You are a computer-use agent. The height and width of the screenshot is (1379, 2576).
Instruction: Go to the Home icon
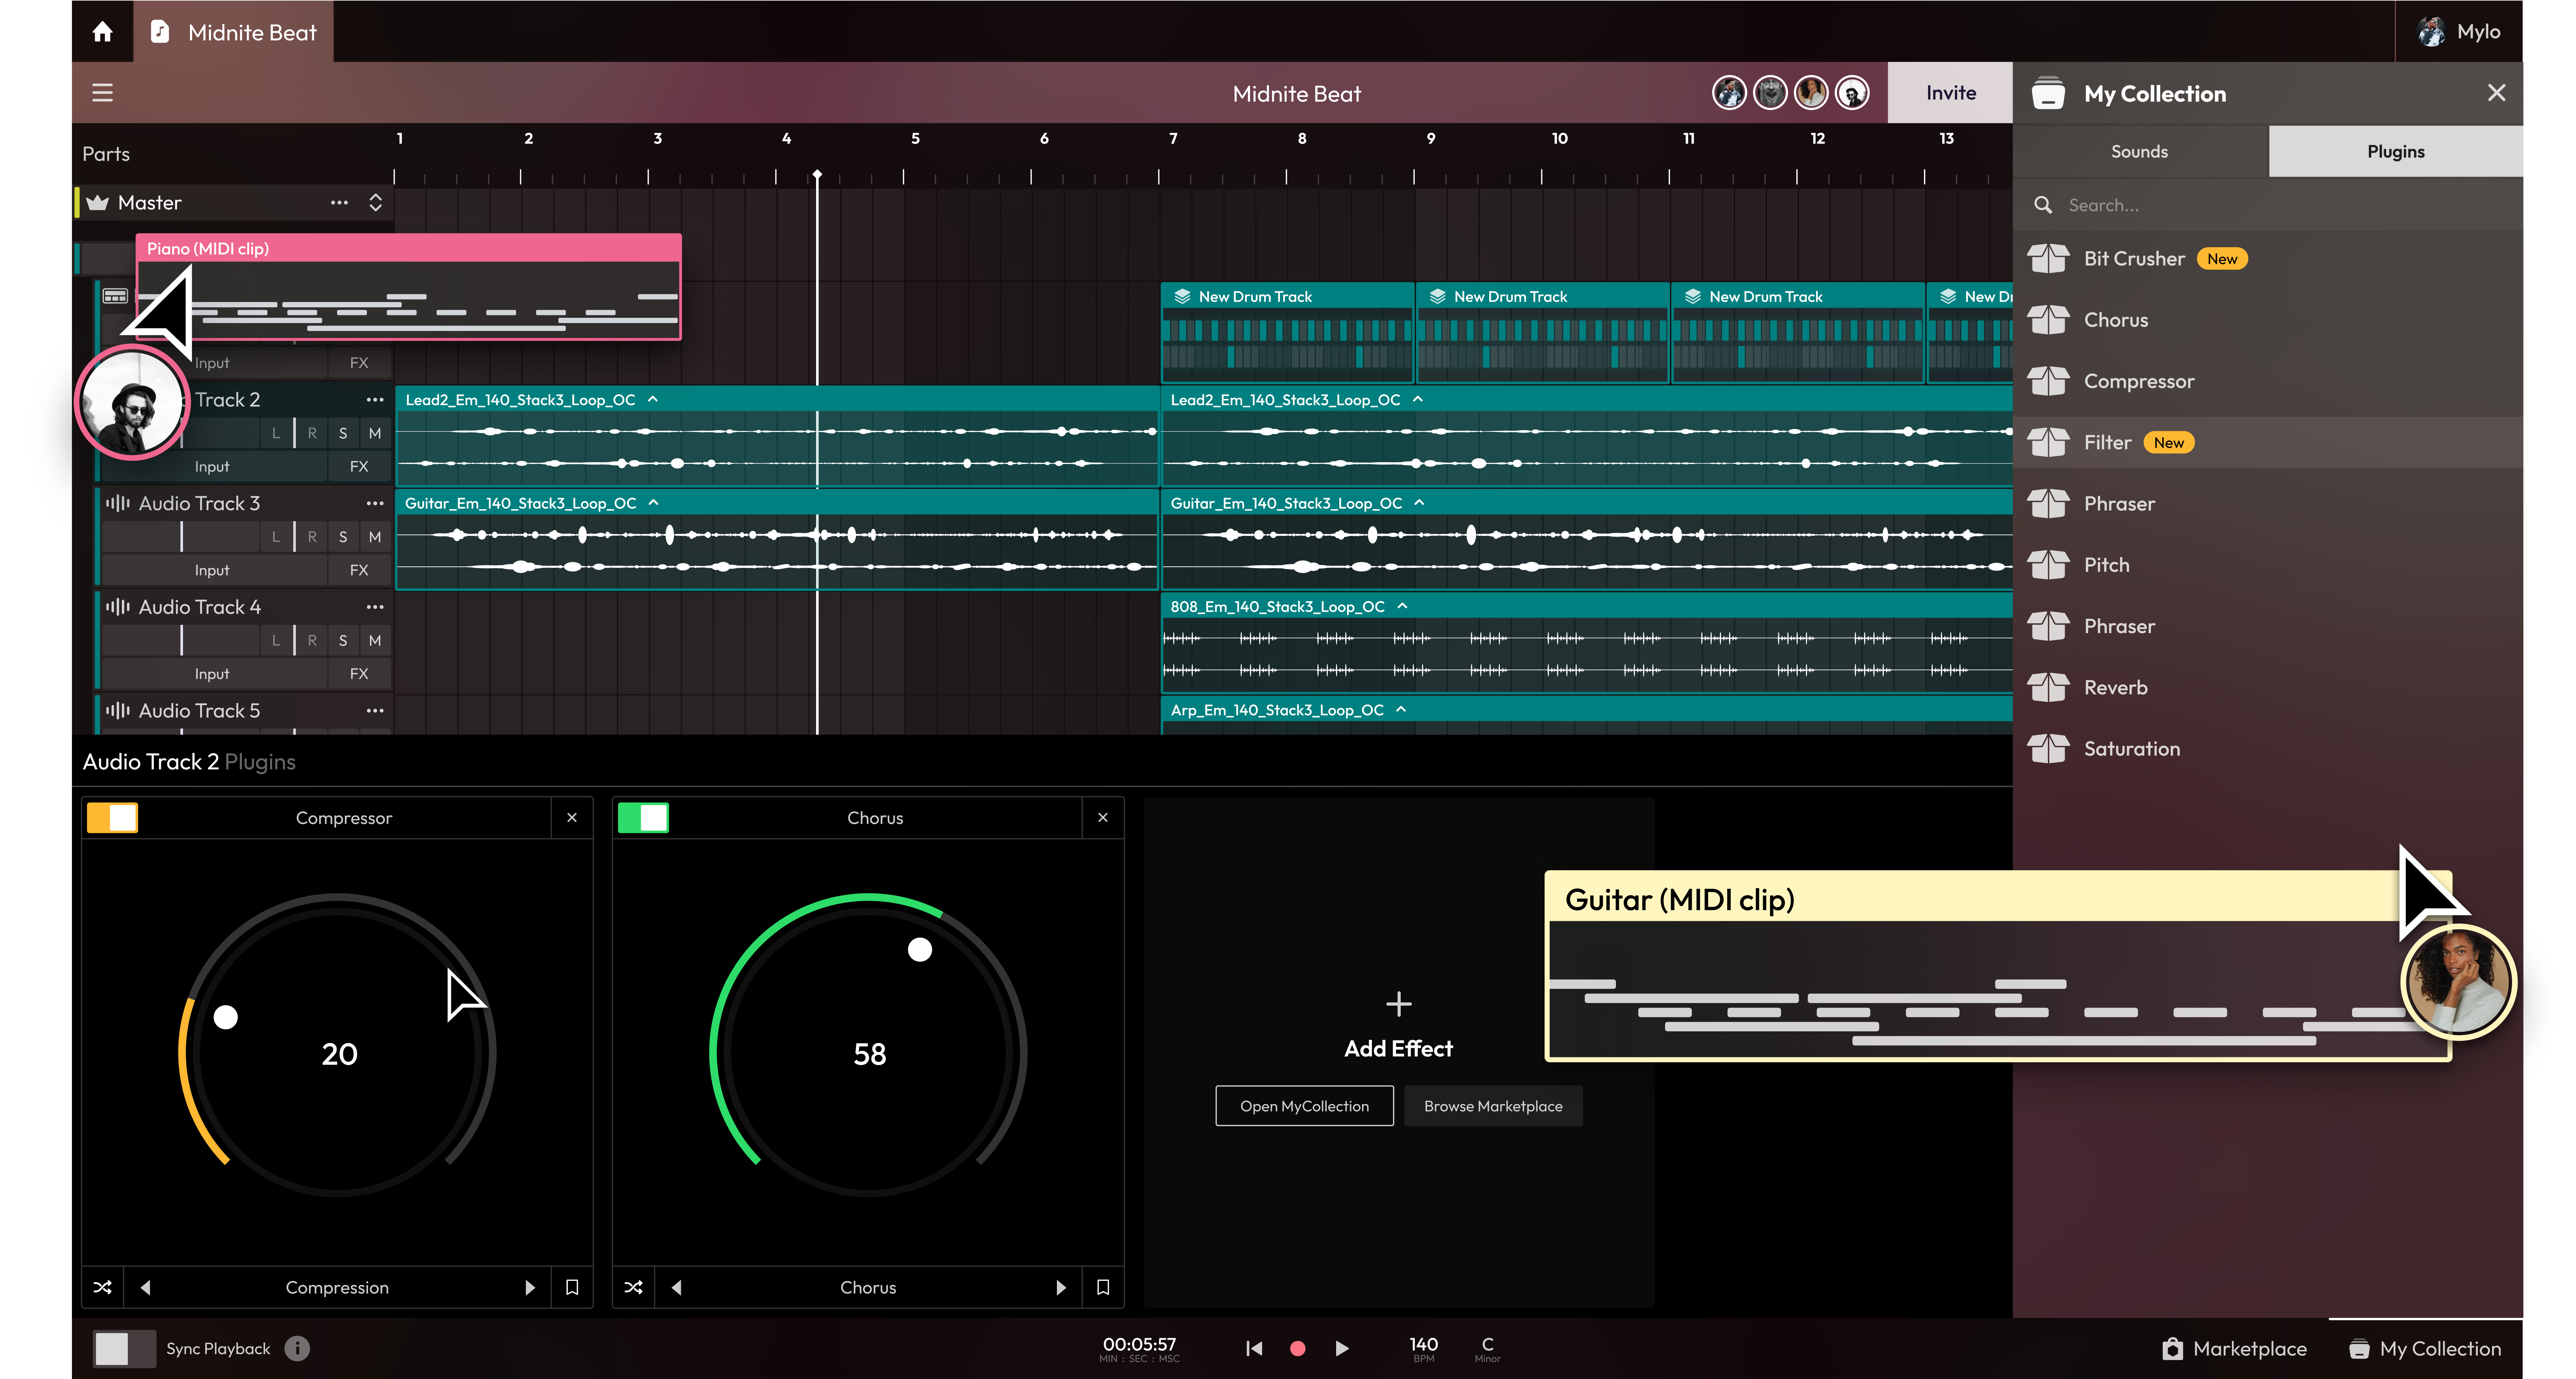tap(102, 32)
